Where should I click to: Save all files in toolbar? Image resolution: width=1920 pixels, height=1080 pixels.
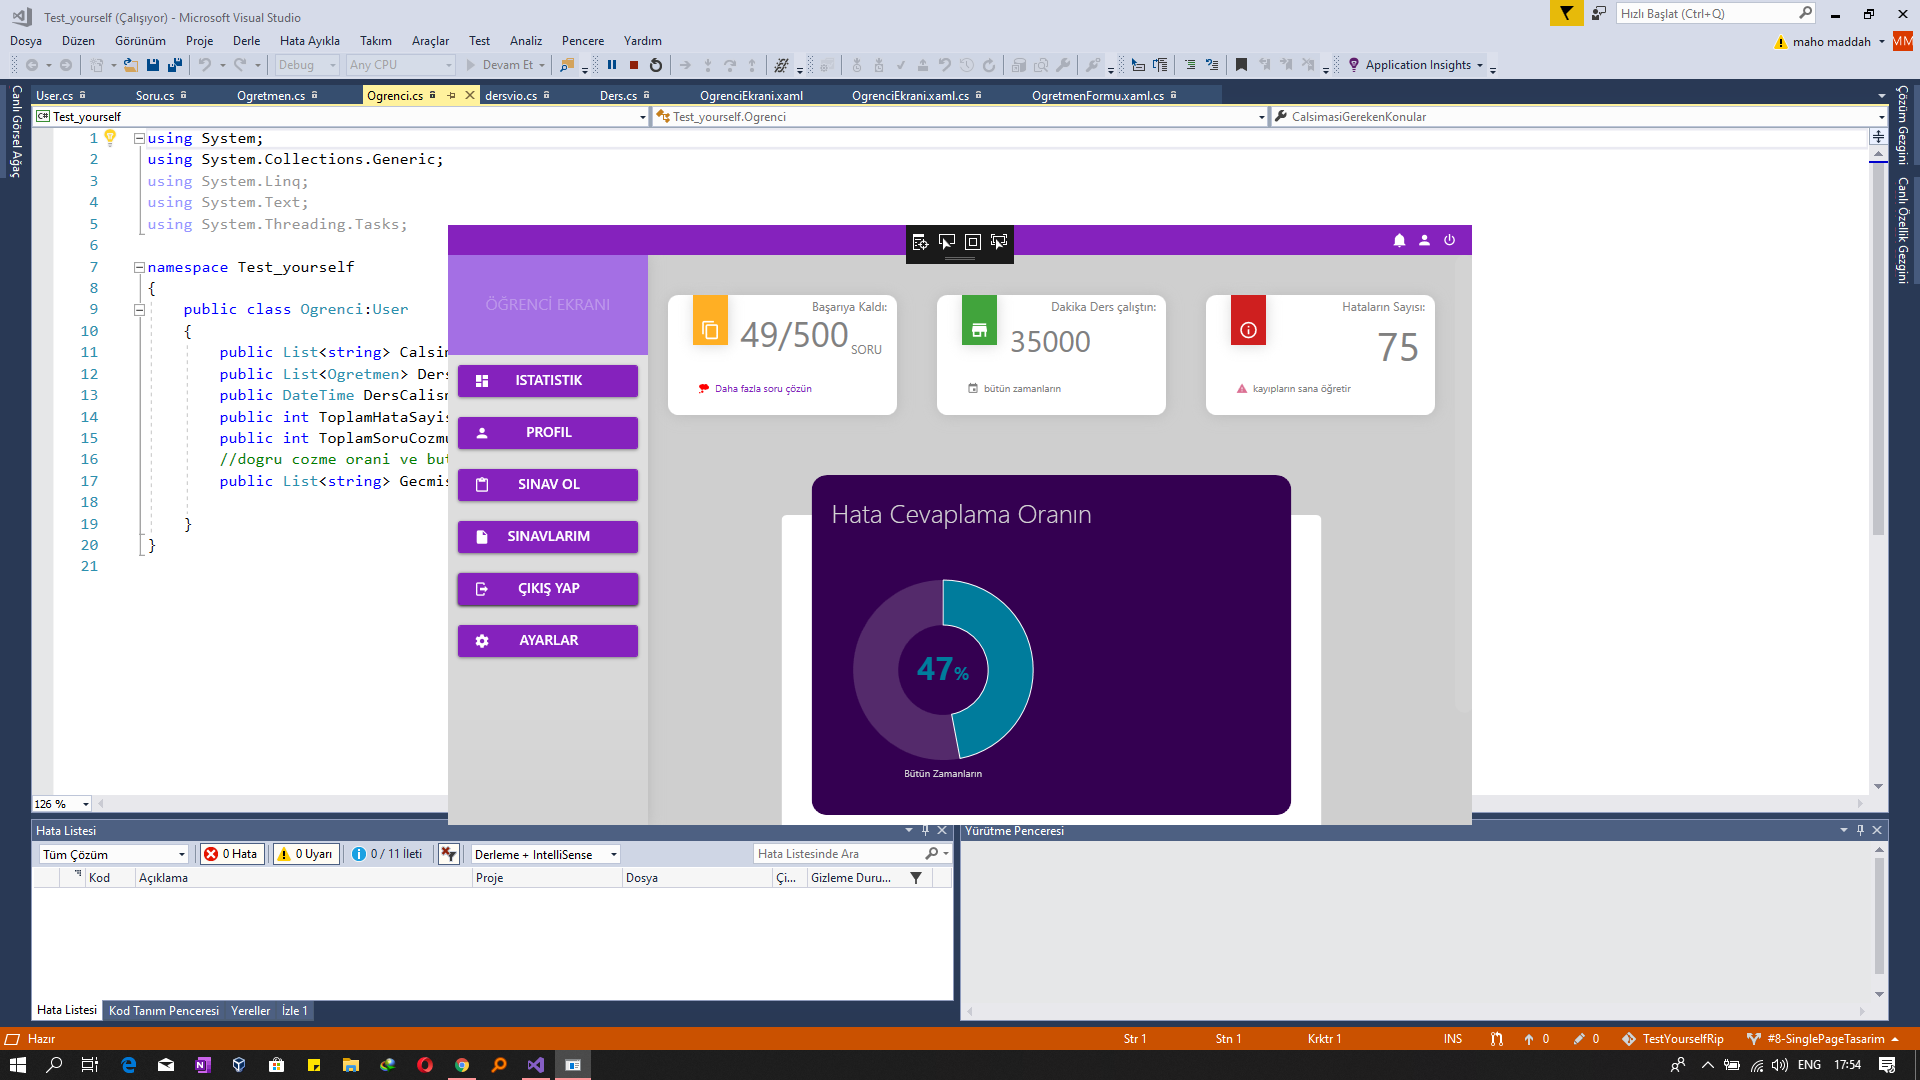[x=175, y=65]
